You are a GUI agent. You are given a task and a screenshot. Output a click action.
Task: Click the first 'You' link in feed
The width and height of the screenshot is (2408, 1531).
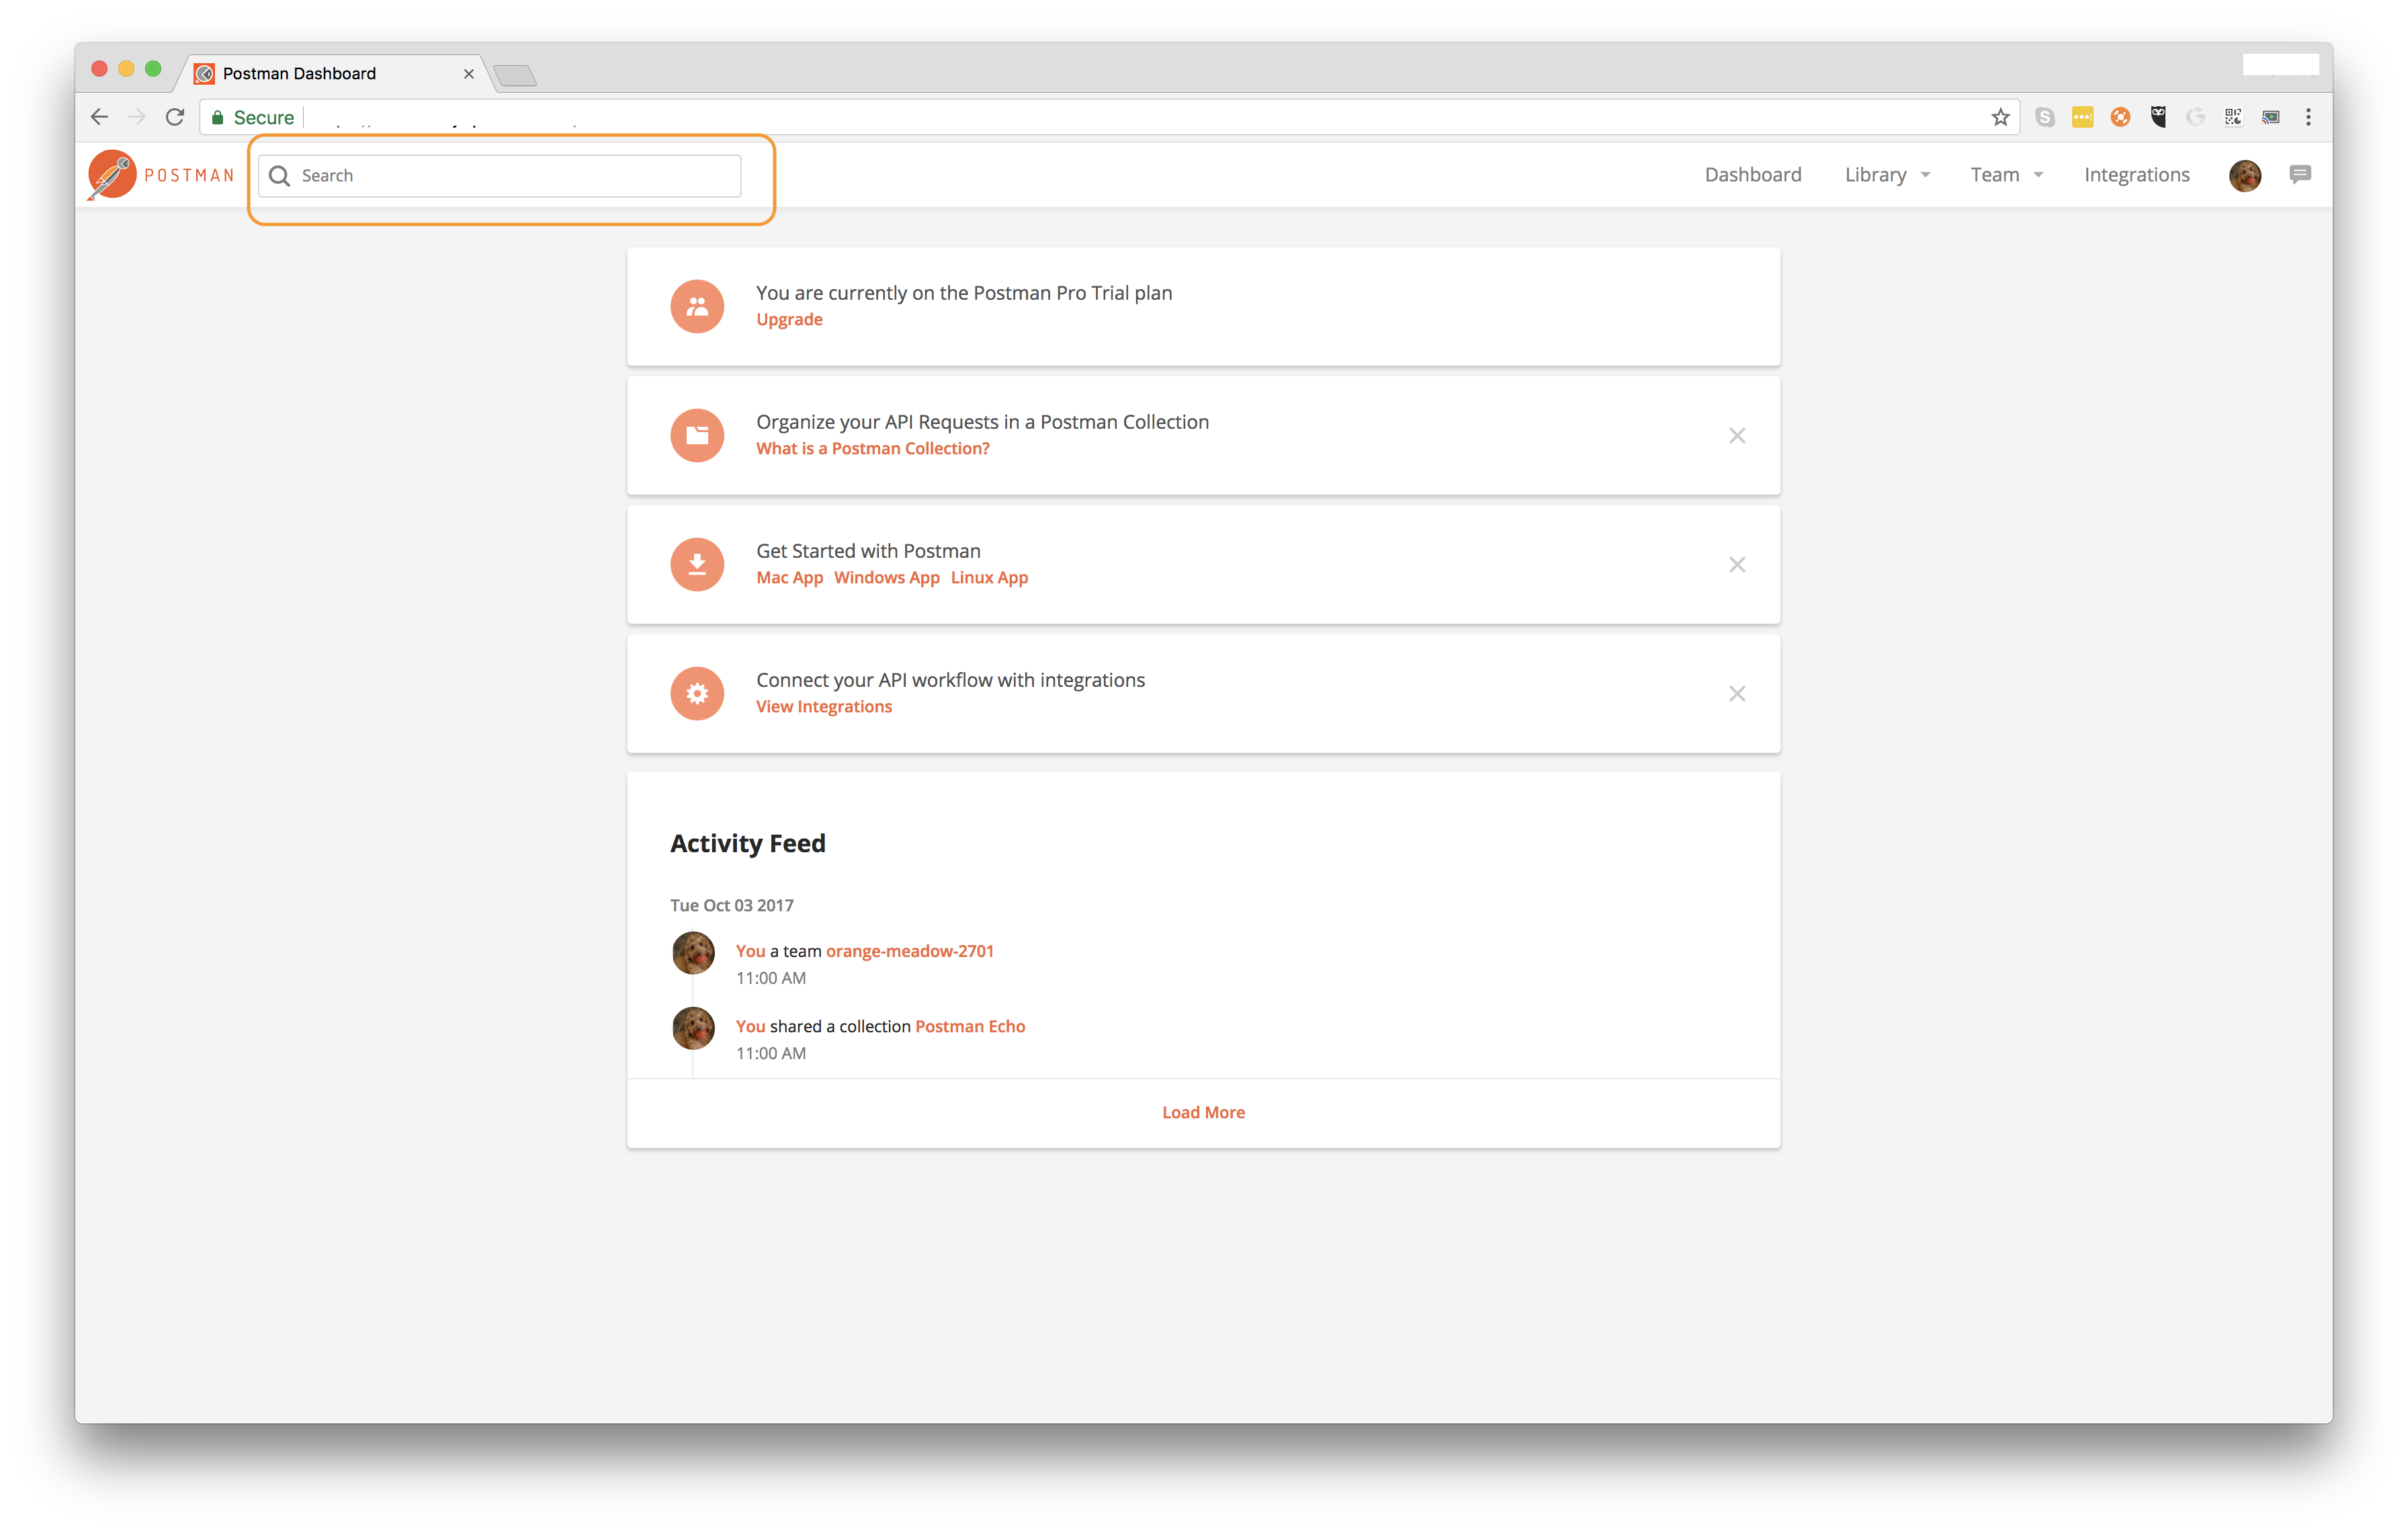click(750, 951)
